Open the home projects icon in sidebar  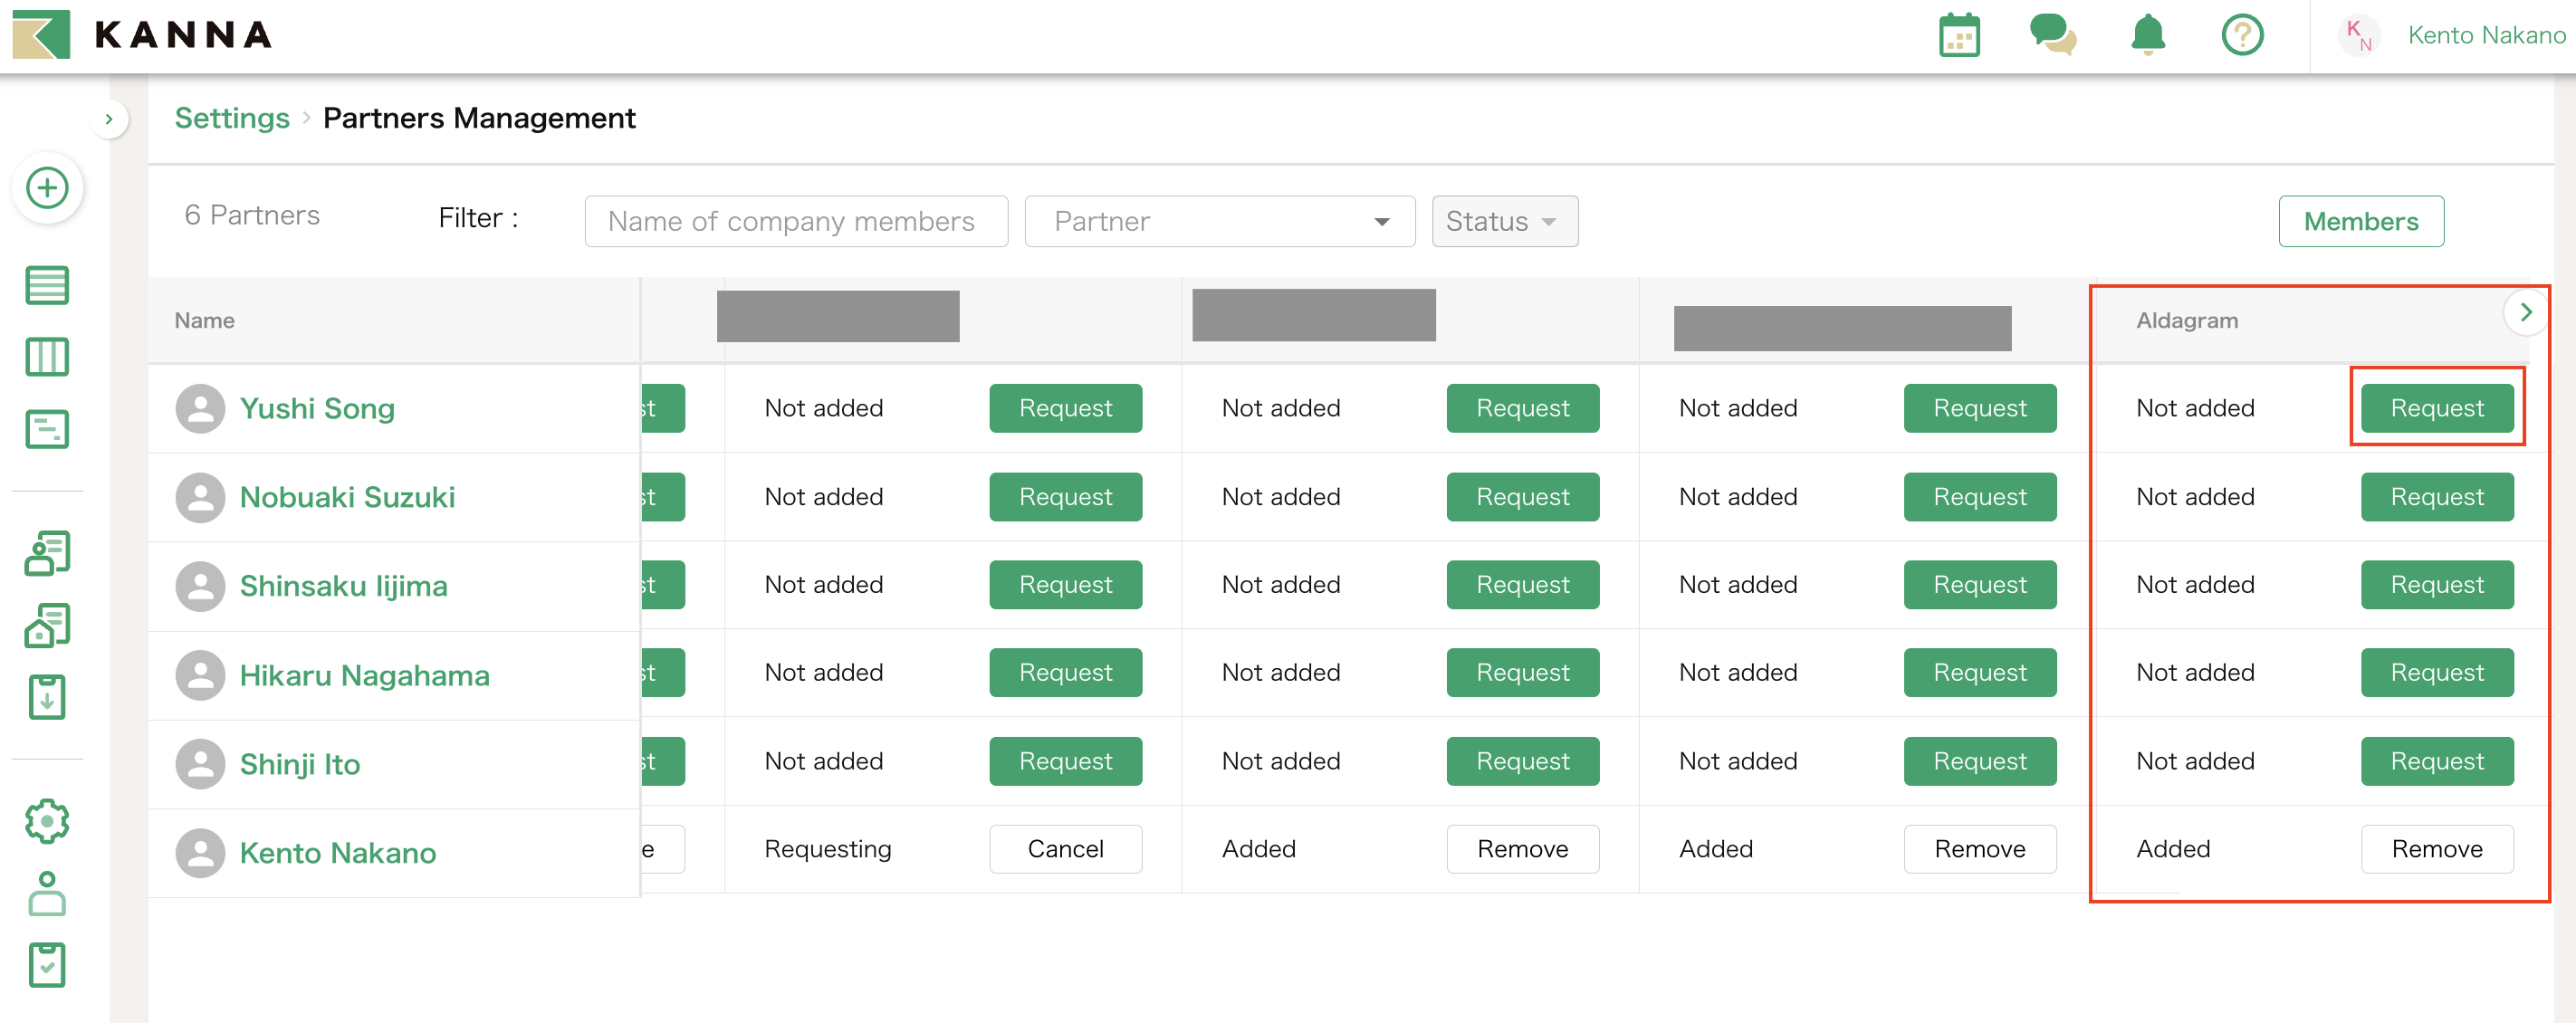click(47, 625)
